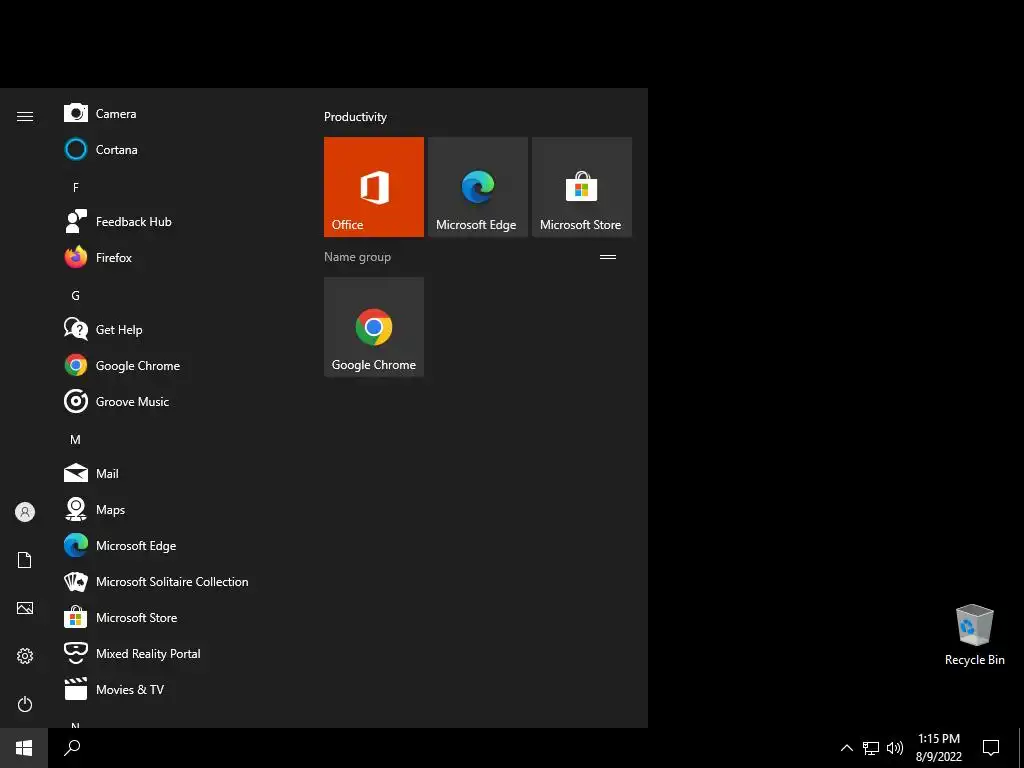Open taskbar Search magnifier
Viewport: 1024px width, 768px height.
(x=72, y=748)
